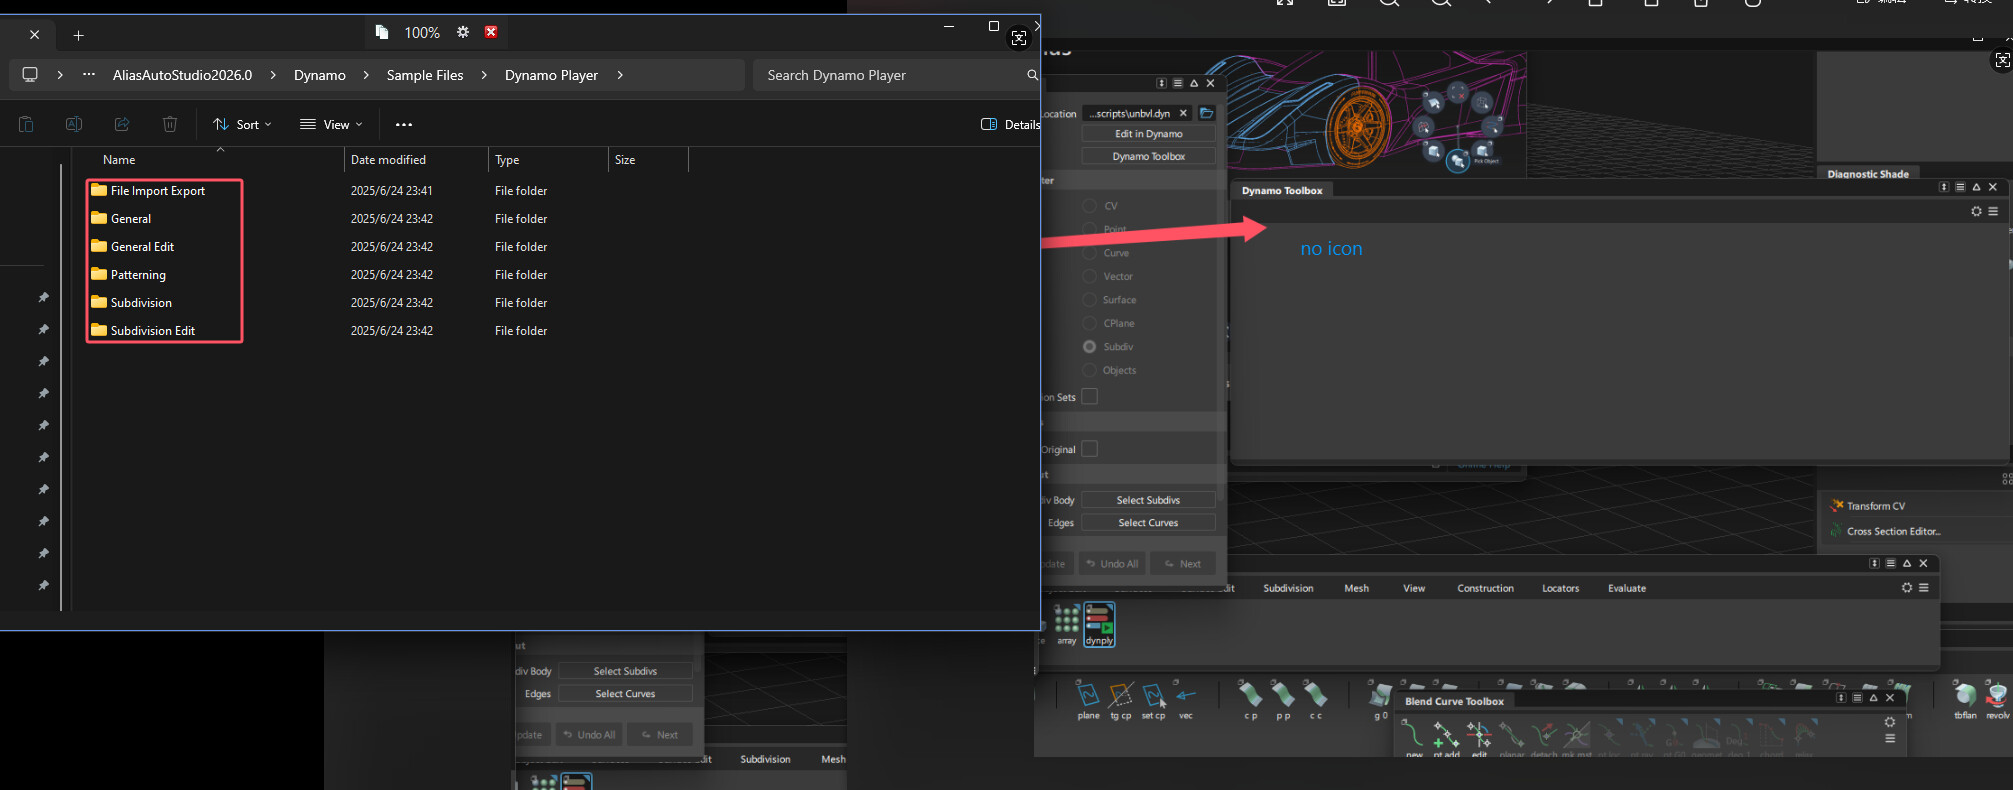Select the Subdiv filter radio button
Image resolution: width=2013 pixels, height=790 pixels.
[1089, 347]
